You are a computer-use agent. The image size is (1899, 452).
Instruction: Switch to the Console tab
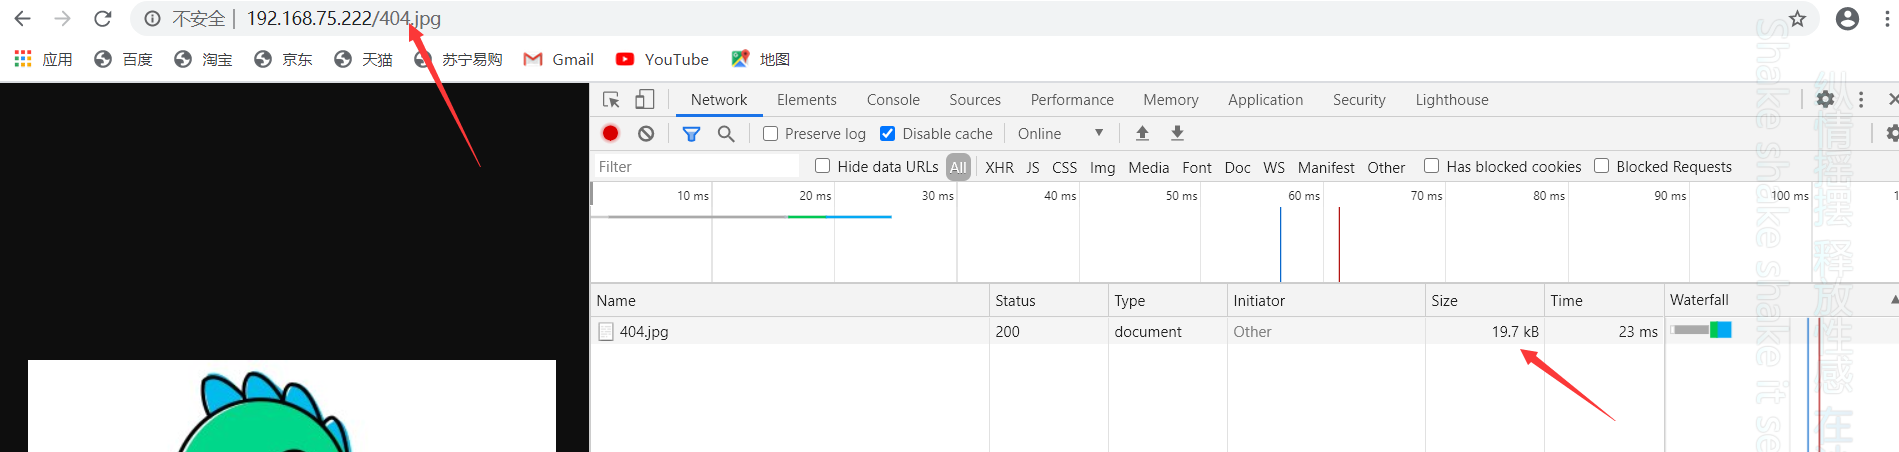[x=893, y=99]
